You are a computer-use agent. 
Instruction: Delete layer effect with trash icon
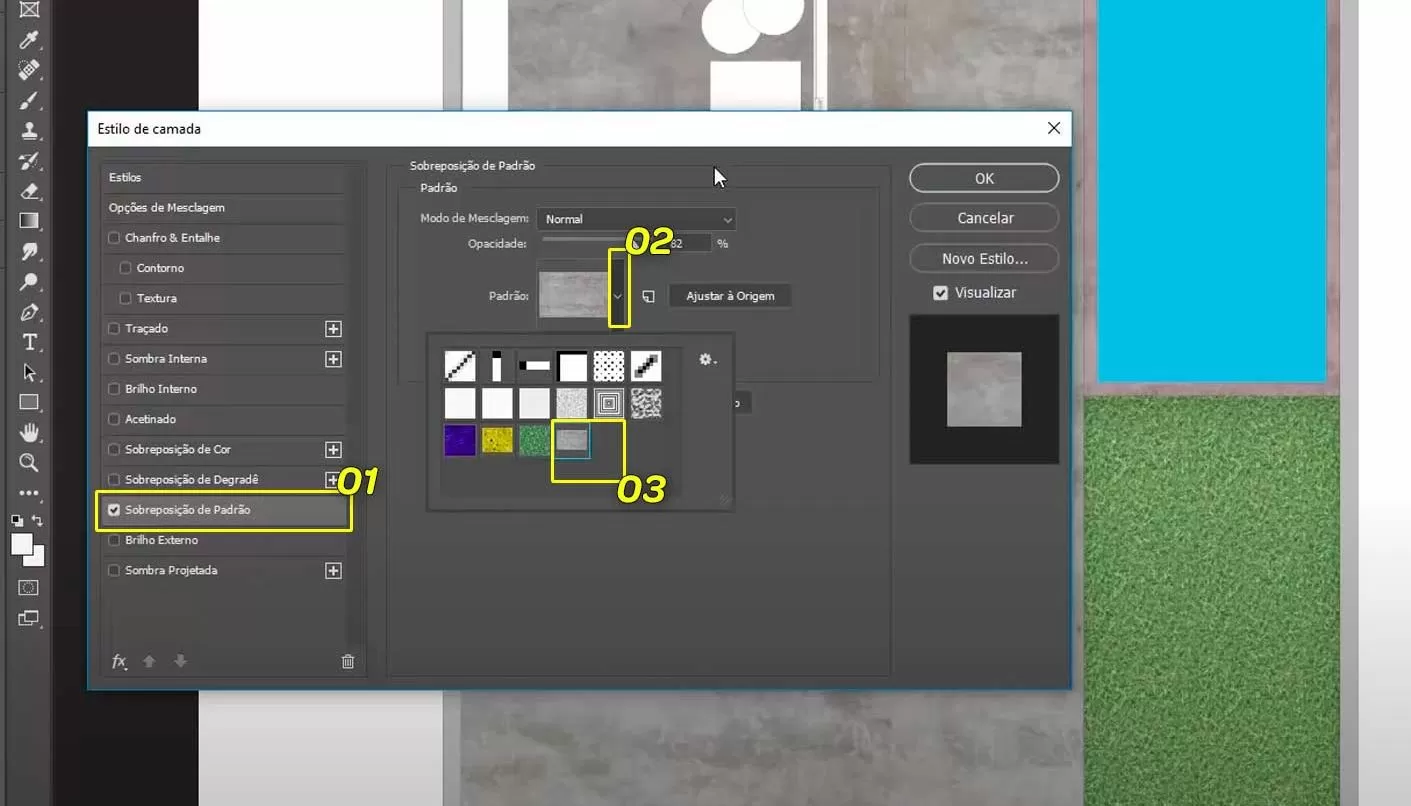(348, 661)
